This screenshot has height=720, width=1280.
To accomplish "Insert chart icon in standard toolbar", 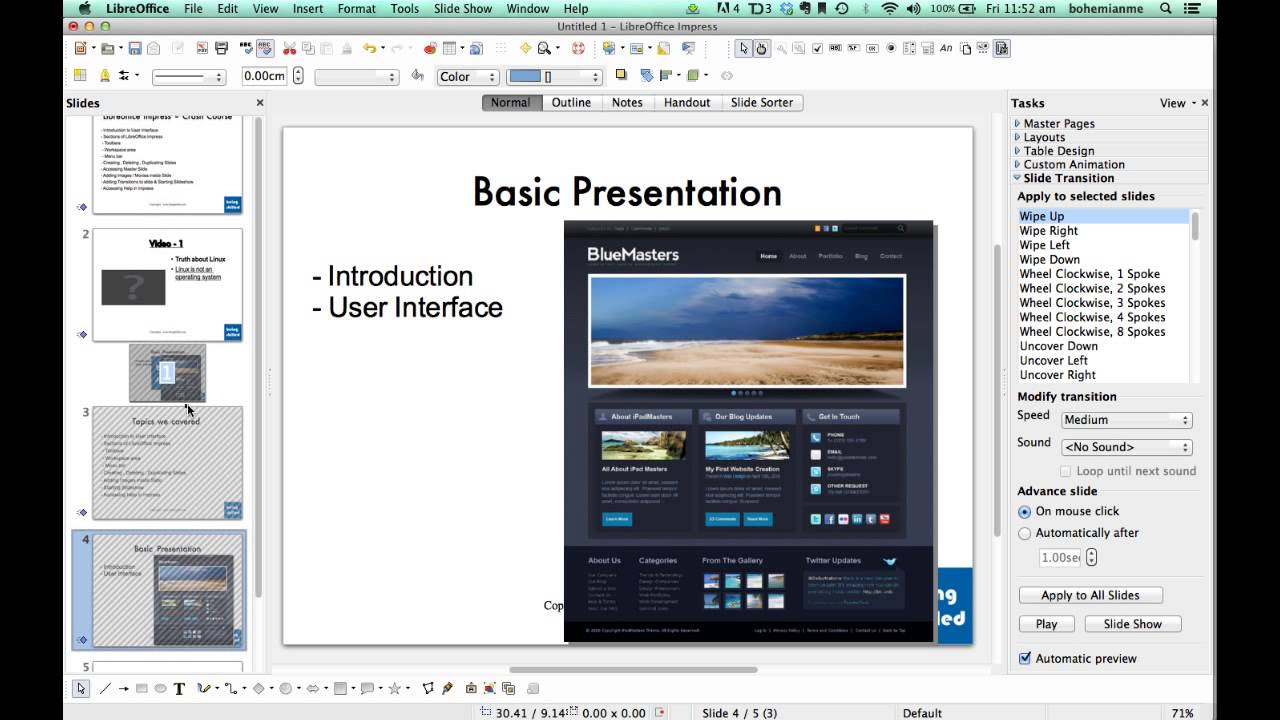I will 430,48.
